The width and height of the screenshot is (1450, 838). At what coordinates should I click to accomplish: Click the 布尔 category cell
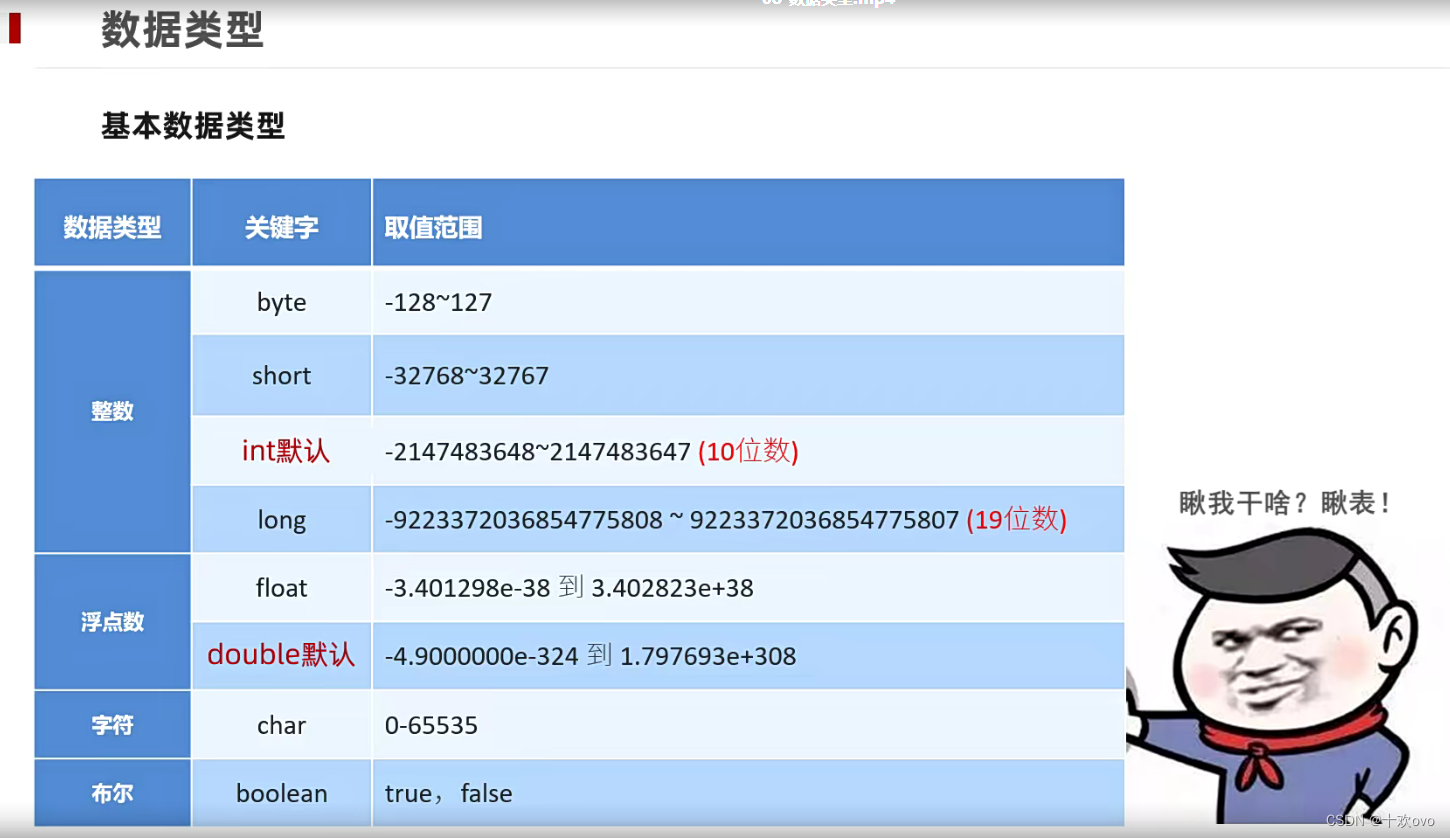pyautogui.click(x=111, y=792)
